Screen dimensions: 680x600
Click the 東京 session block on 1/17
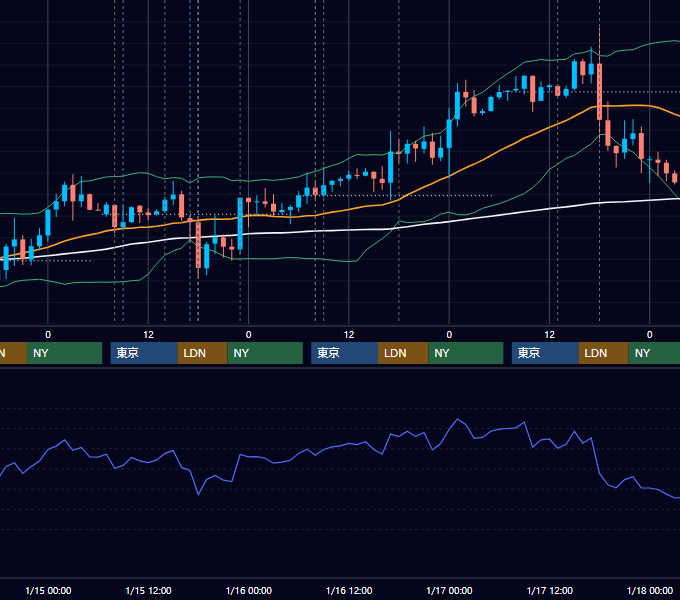tap(545, 353)
